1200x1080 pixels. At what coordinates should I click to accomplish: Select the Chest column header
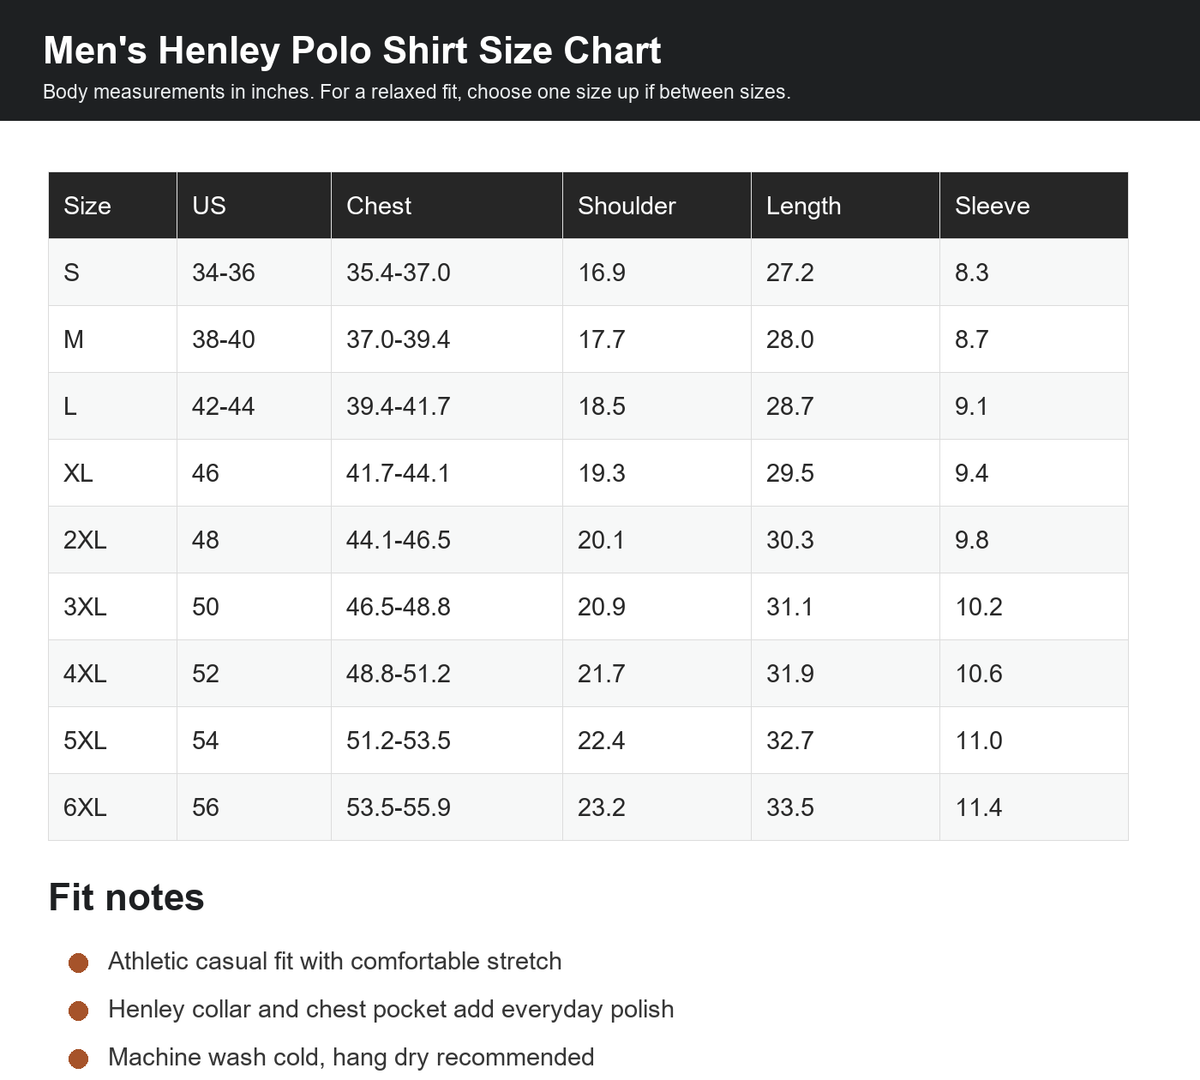[x=447, y=205]
